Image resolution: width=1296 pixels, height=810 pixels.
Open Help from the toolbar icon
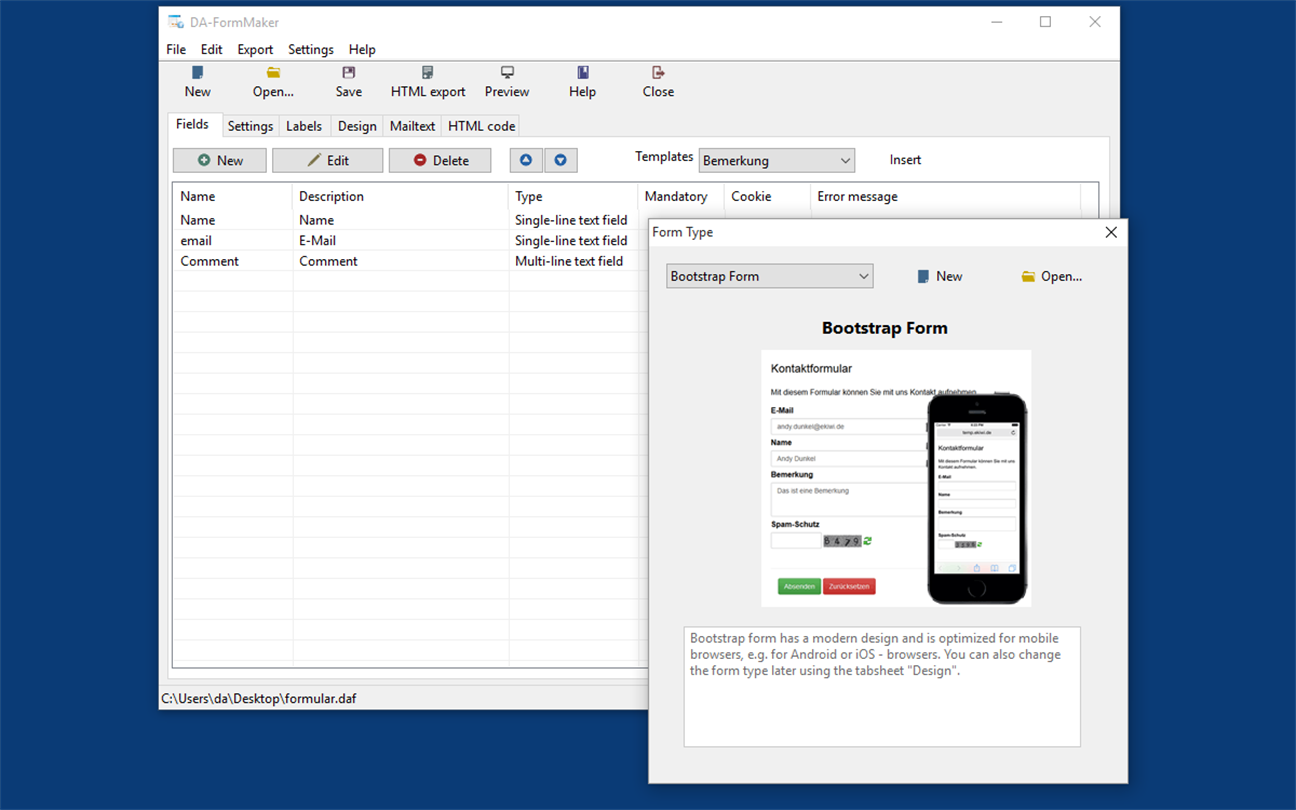pos(582,82)
